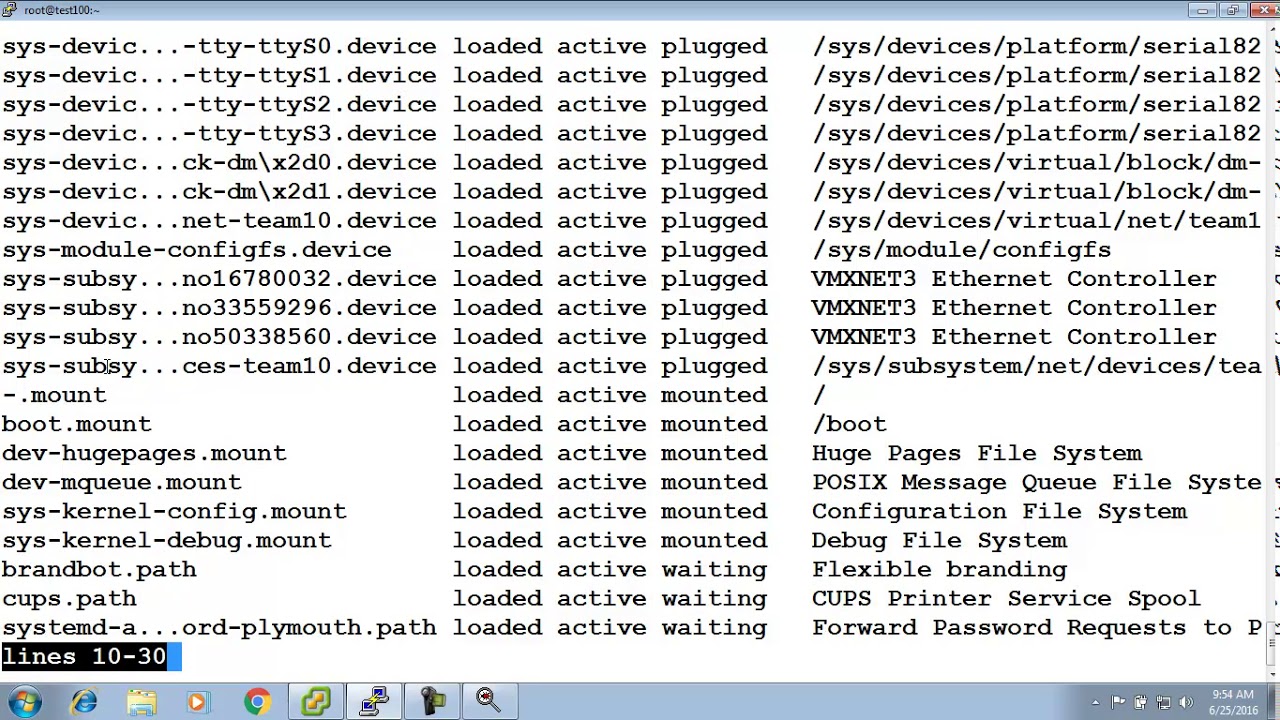Click the sys-module-configfs.device line
Screen dimensions: 1280x720
coord(197,250)
